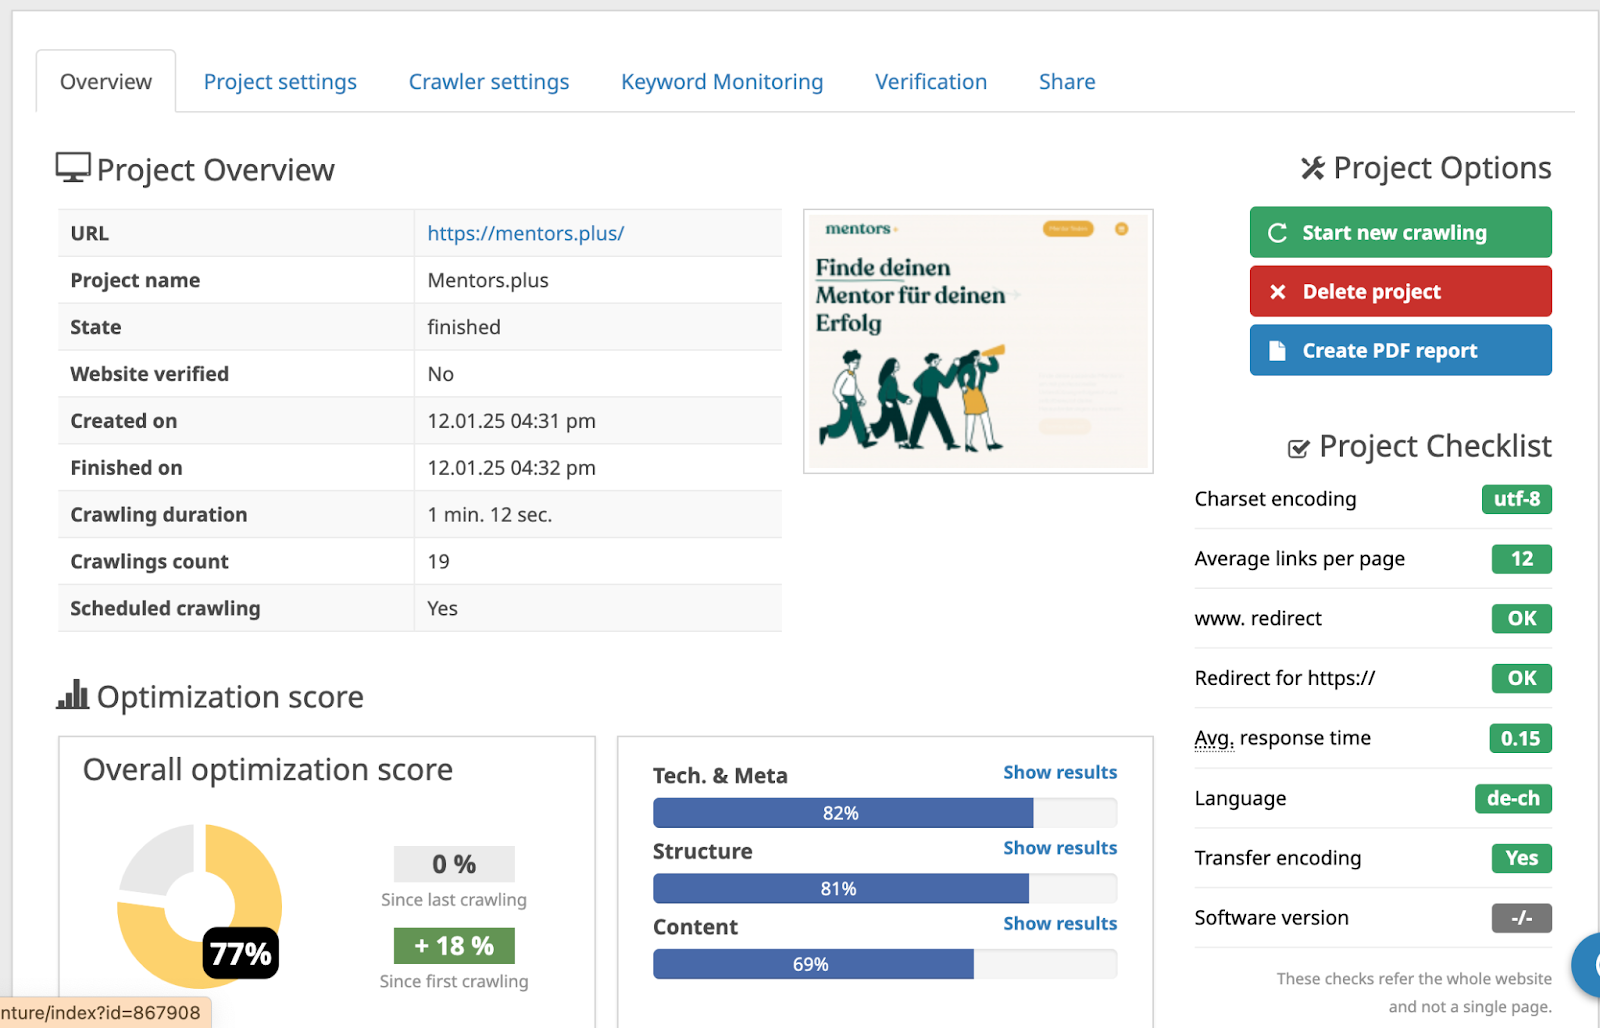1600x1028 pixels.
Task: Select the Share tab
Action: (x=1066, y=82)
